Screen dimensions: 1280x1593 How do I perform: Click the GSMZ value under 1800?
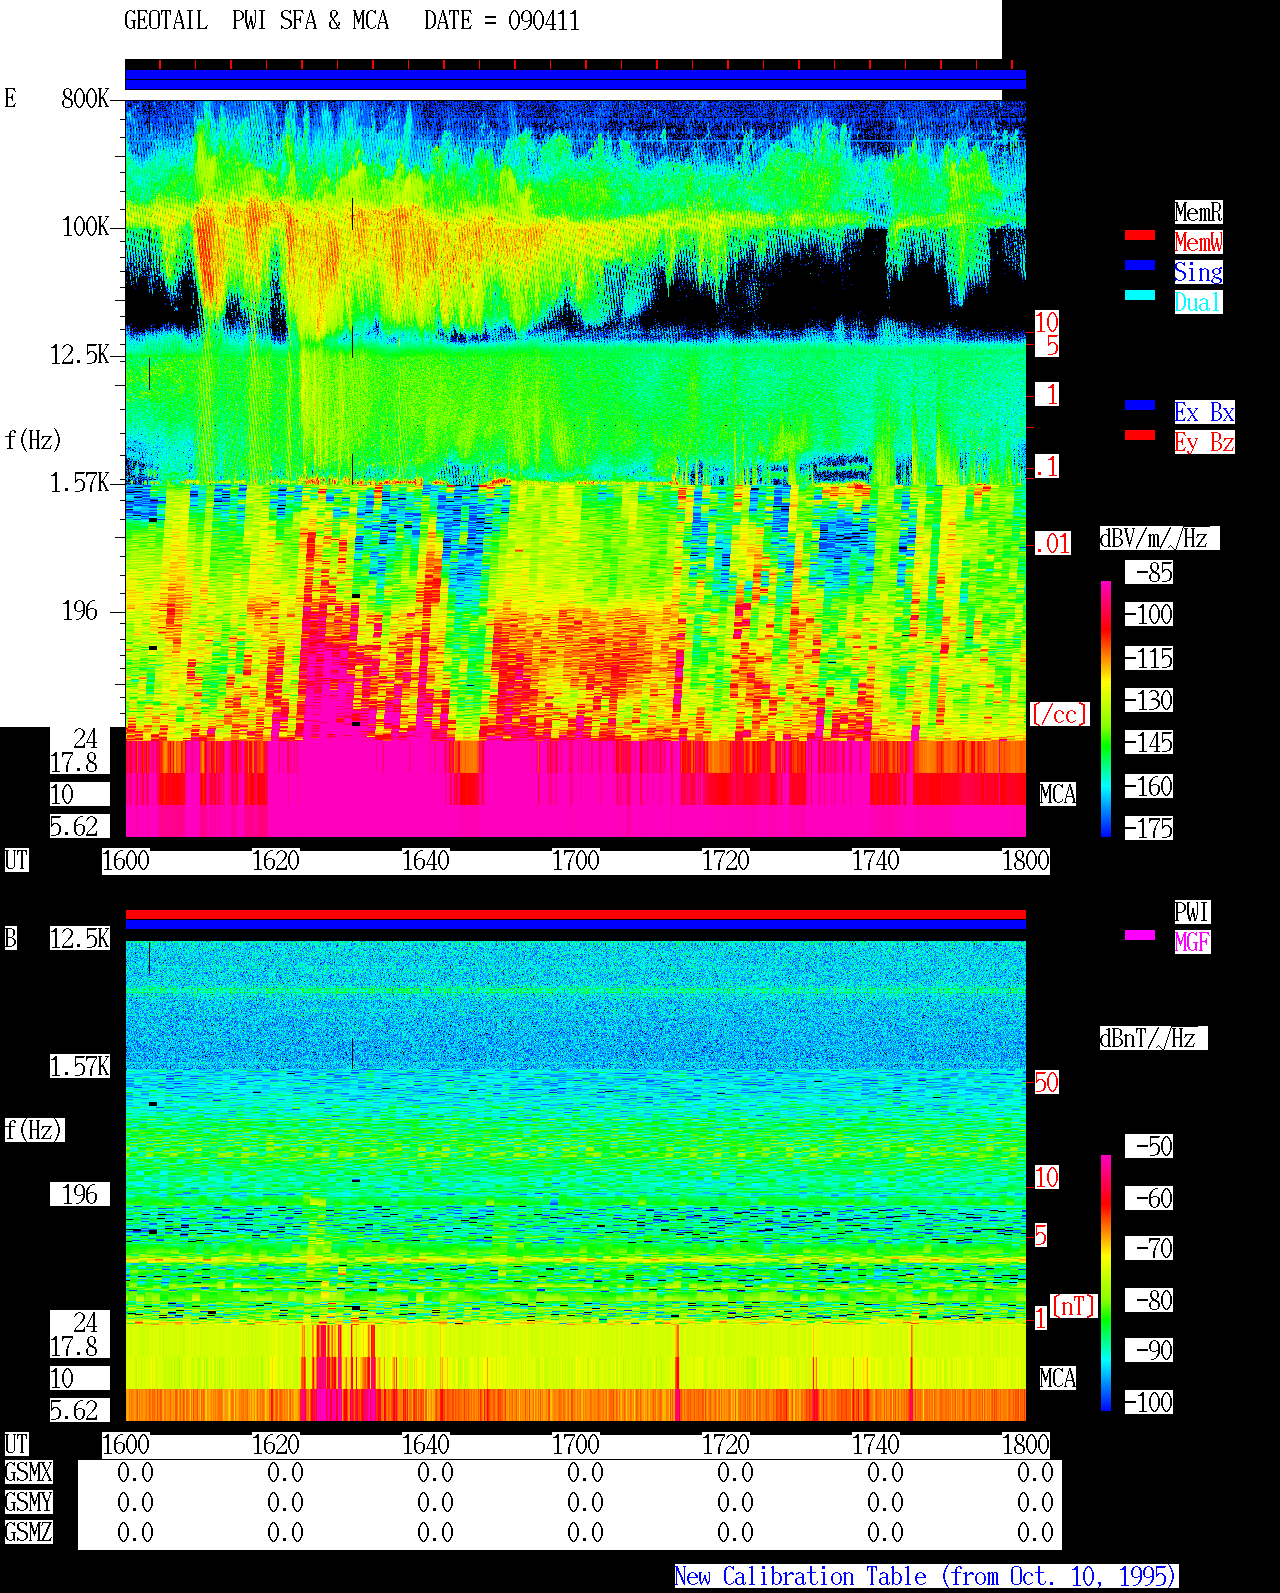[x=1035, y=1532]
